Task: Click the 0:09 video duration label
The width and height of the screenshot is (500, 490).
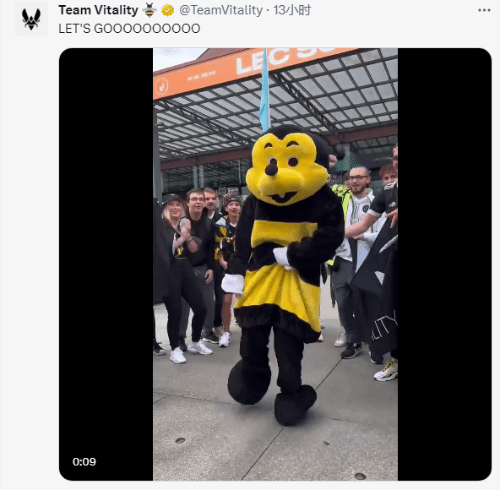Action: pos(84,462)
